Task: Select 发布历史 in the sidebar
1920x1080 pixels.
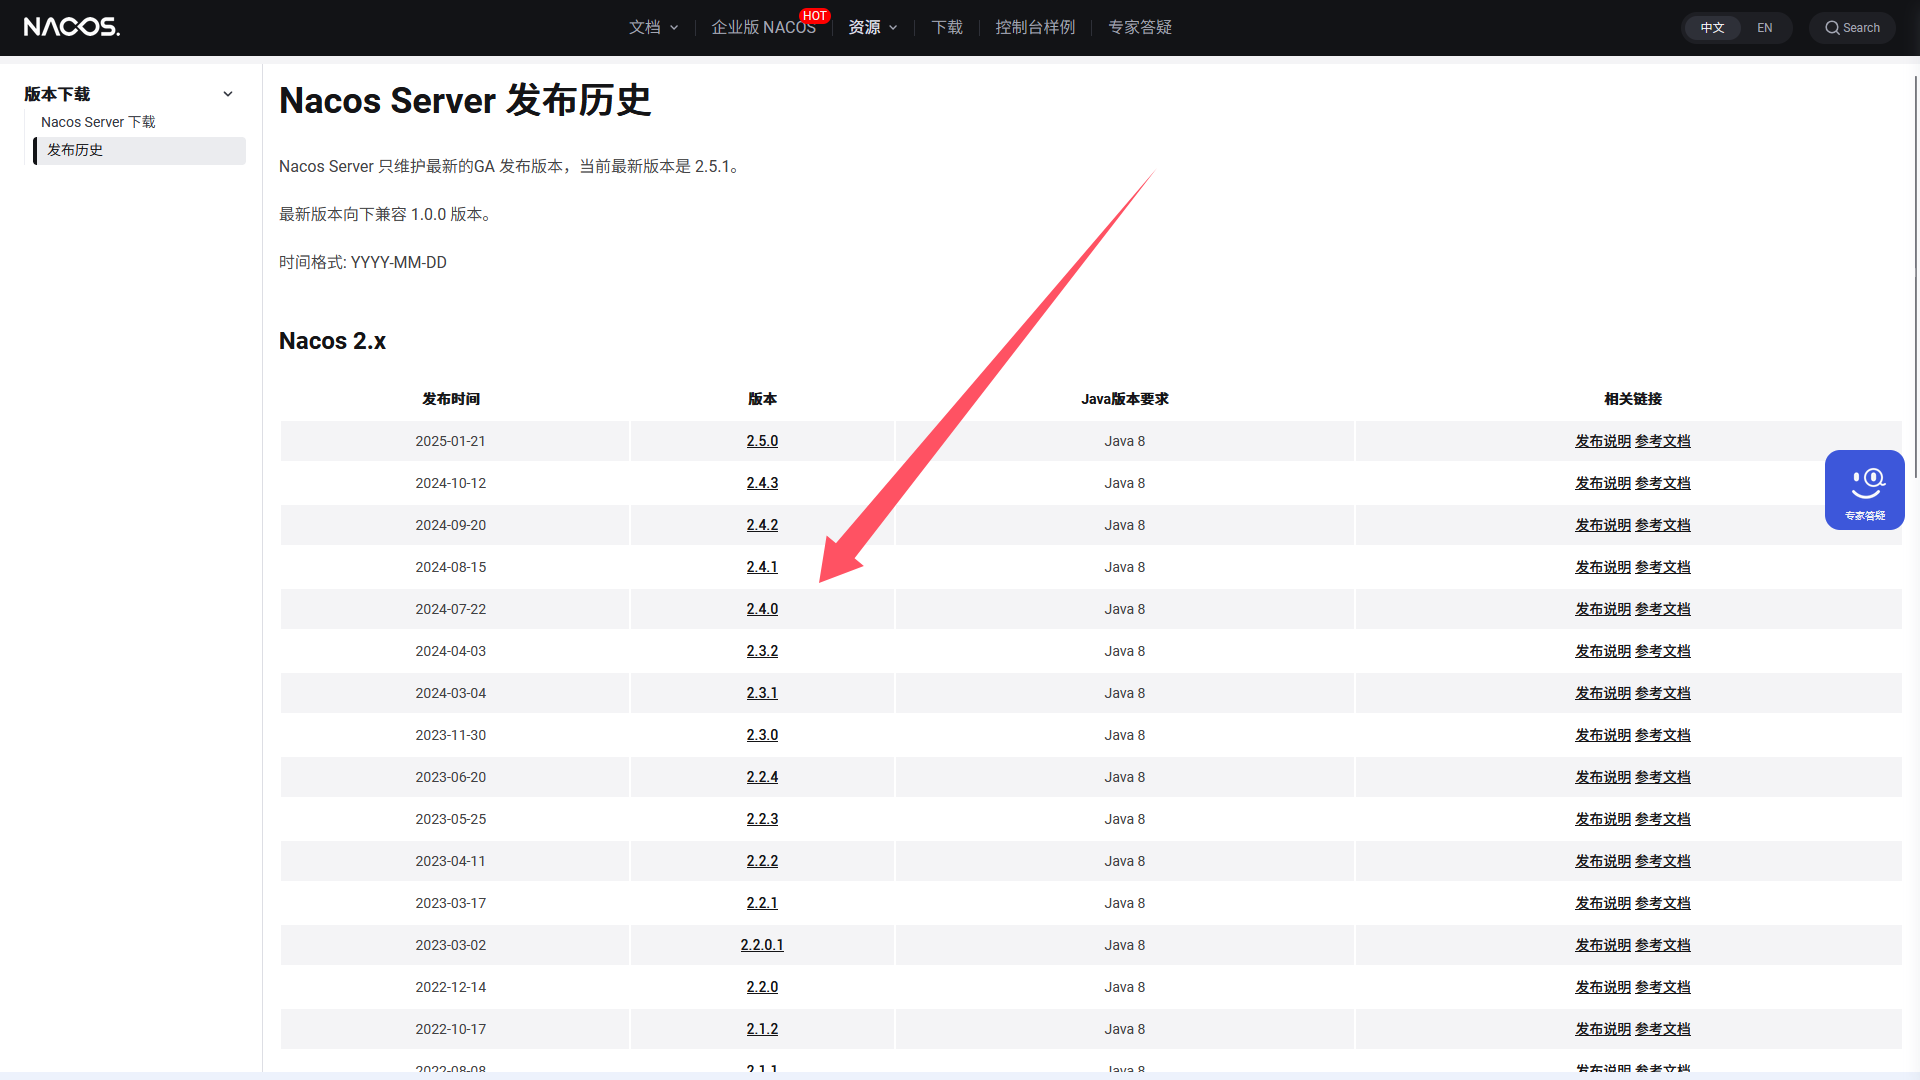Action: tap(75, 150)
